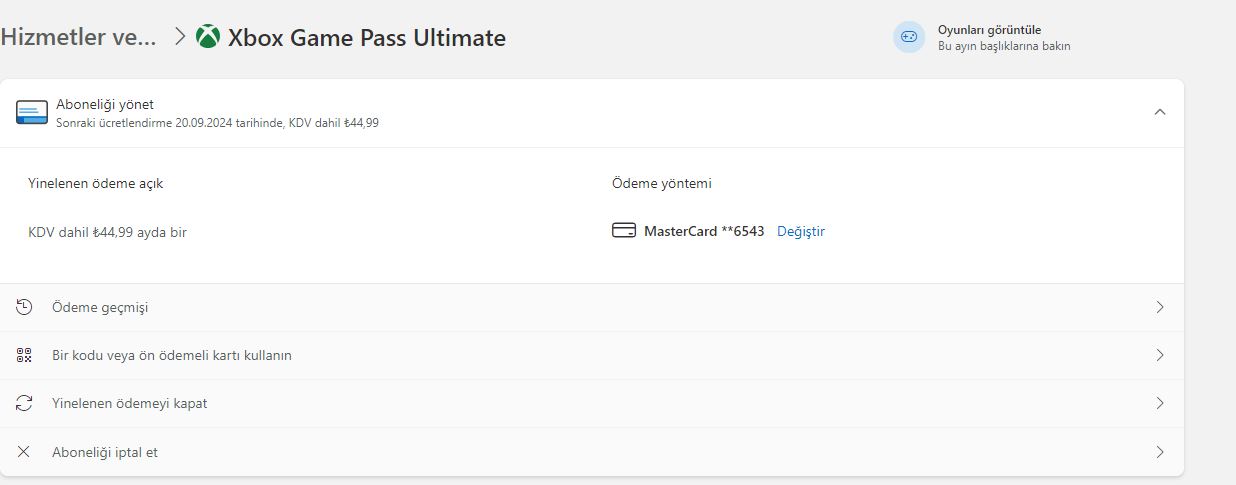Click the refresh arrows icon for recurring payment

25,403
